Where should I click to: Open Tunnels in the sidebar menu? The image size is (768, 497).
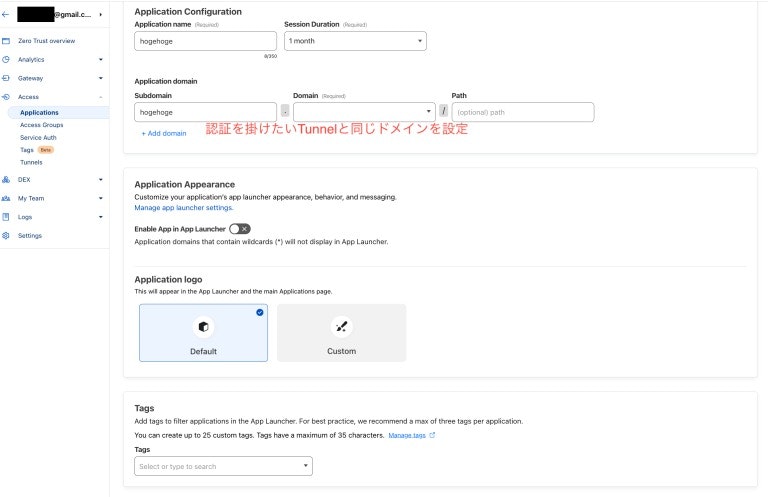point(31,162)
